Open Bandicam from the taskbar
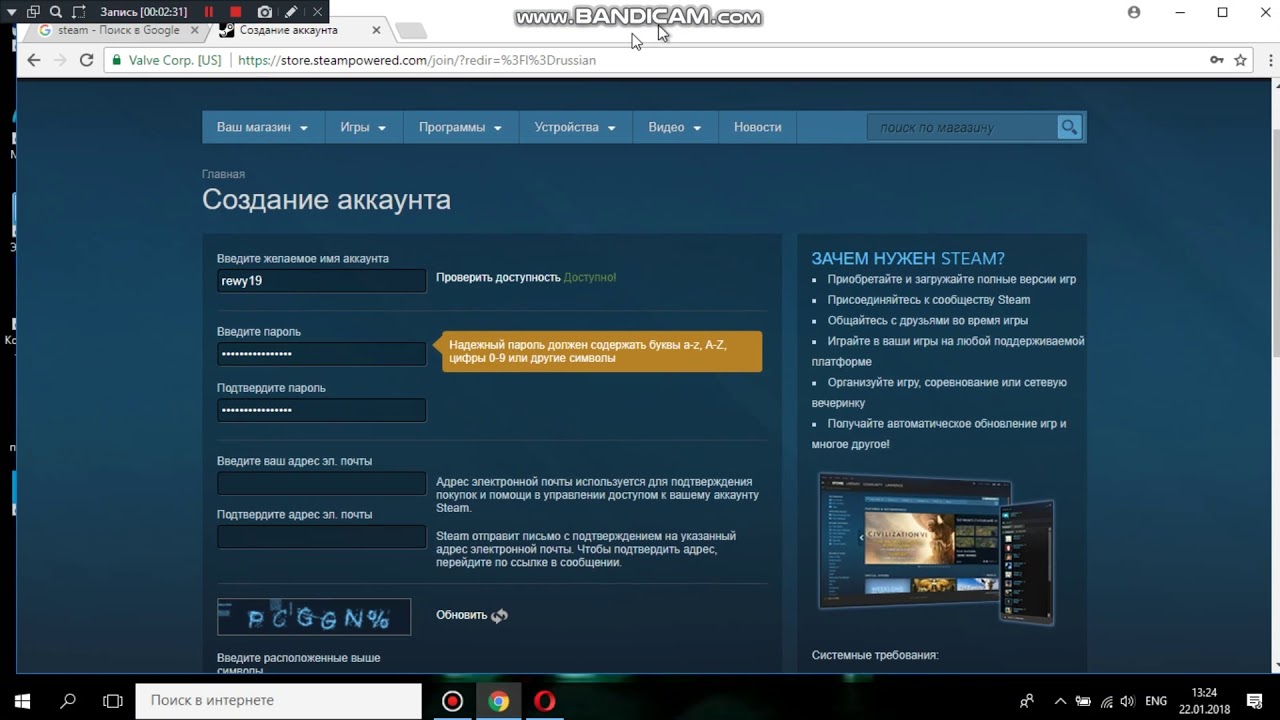1280x720 pixels. click(x=452, y=701)
